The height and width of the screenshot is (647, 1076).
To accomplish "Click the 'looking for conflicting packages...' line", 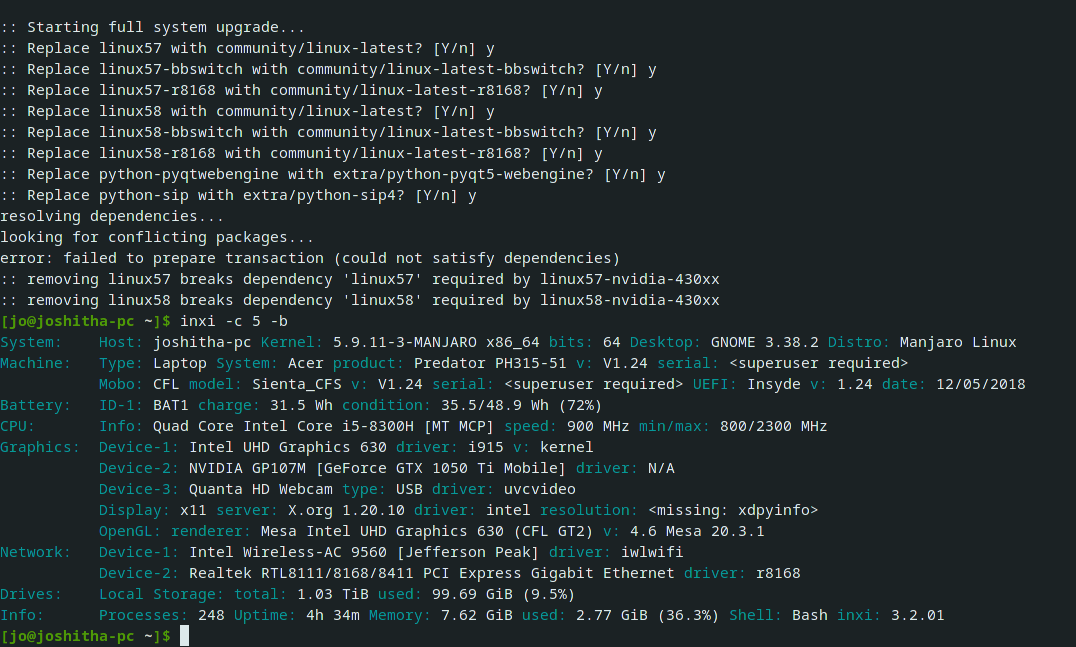I will [x=157, y=237].
